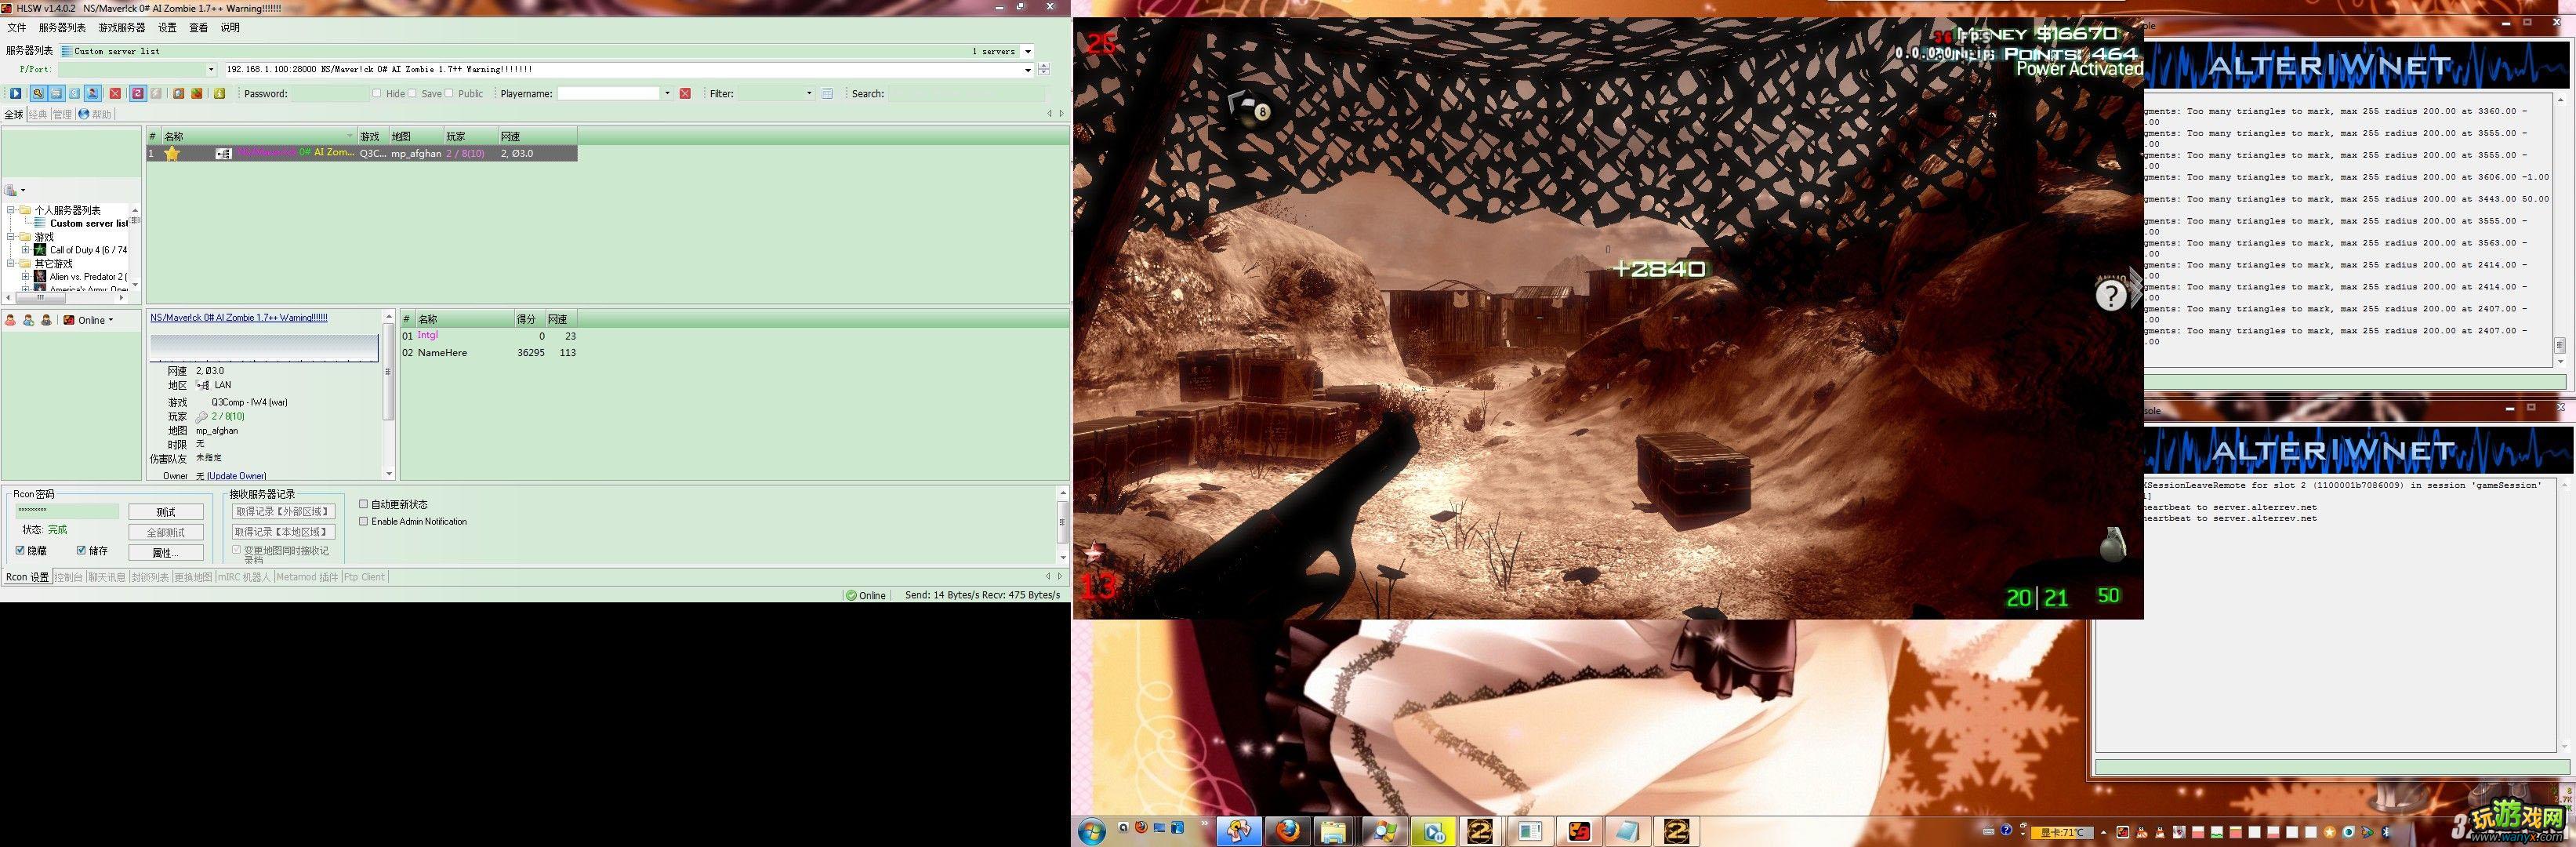Click the player/person icon in HLSW toolbar

[x=92, y=93]
